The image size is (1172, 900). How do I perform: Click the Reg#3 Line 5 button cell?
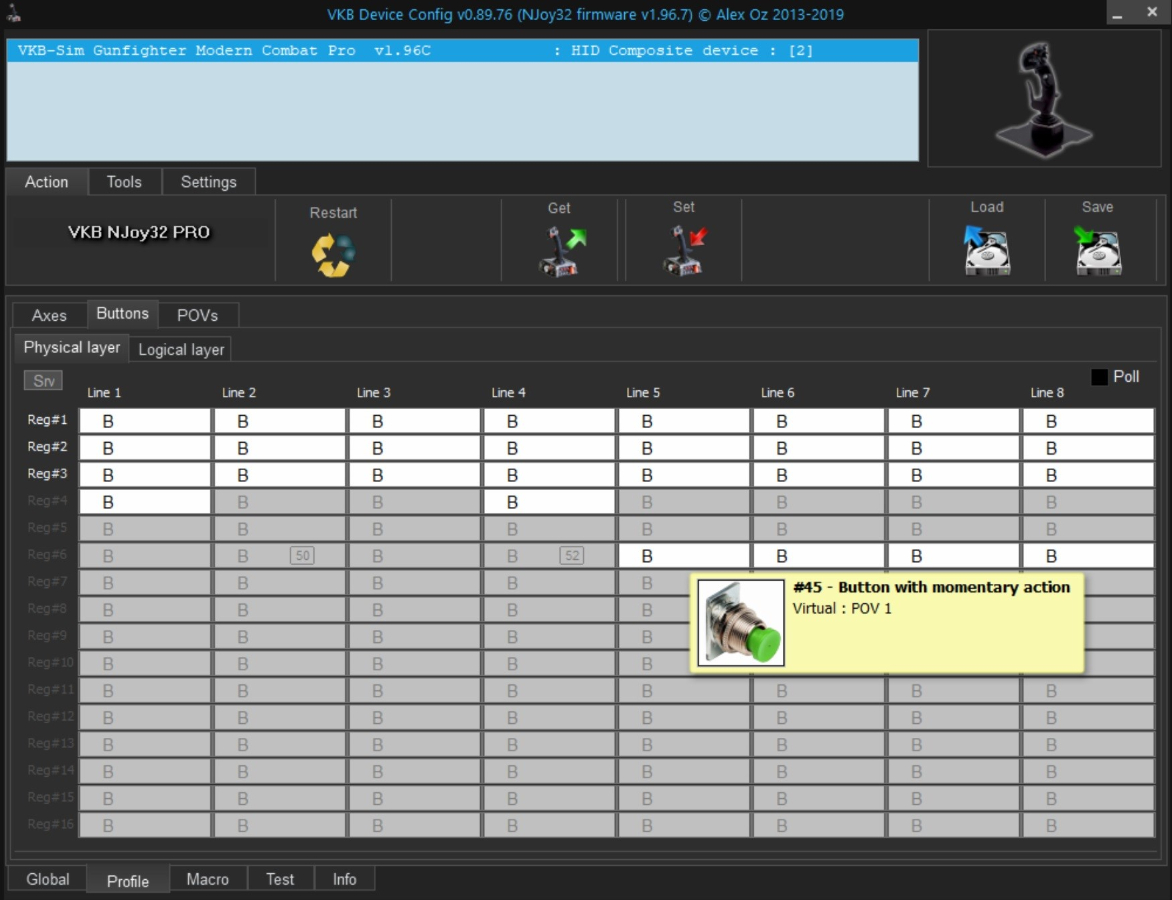click(x=684, y=475)
